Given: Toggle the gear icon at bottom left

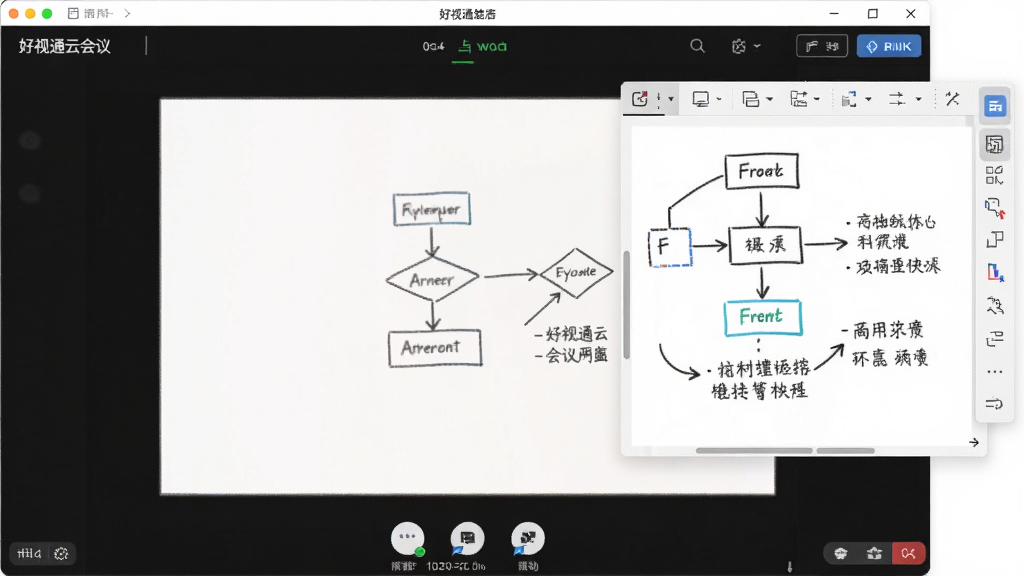Looking at the screenshot, I should [x=61, y=554].
